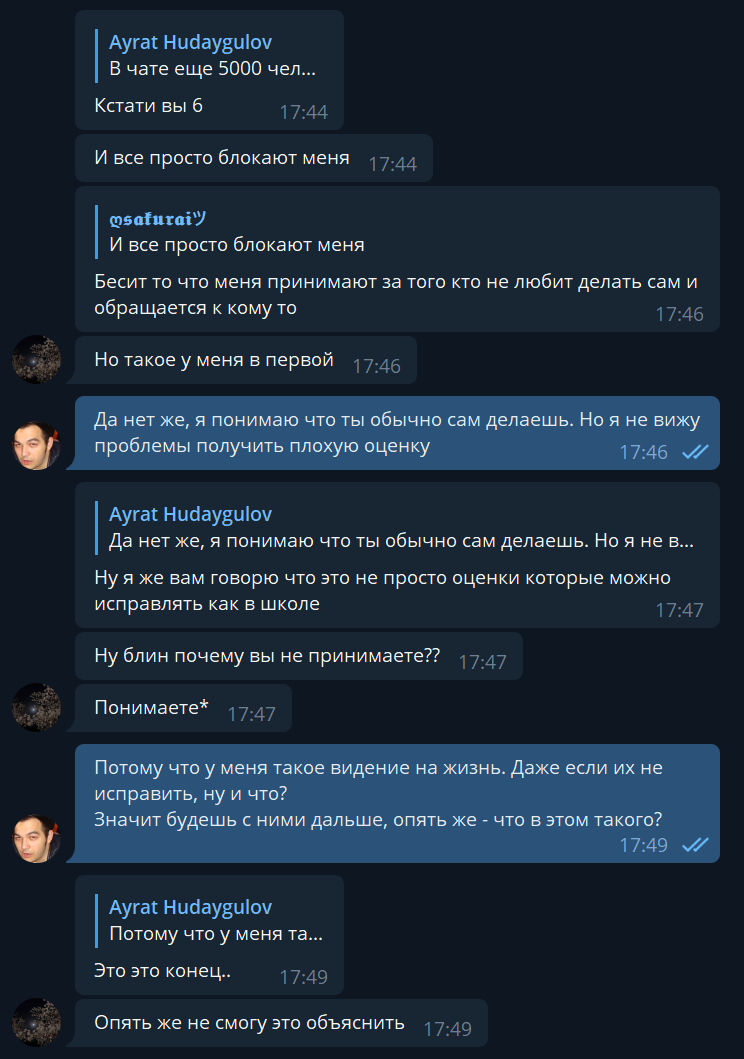The height and width of the screenshot is (1059, 744).
Task: Click the message "Кстати вы 6"
Action: (149, 105)
